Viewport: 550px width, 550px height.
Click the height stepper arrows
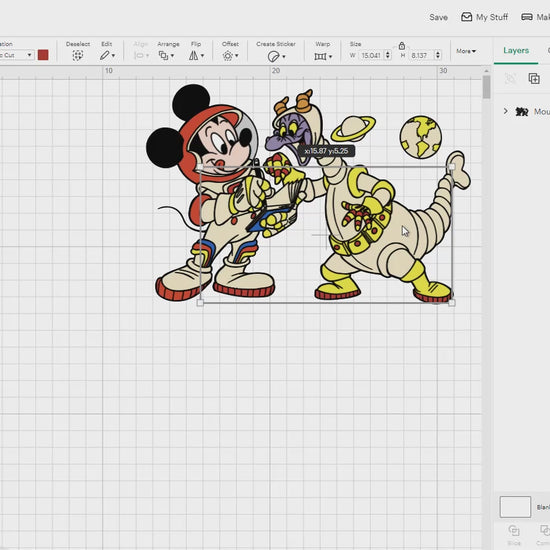(x=438, y=55)
